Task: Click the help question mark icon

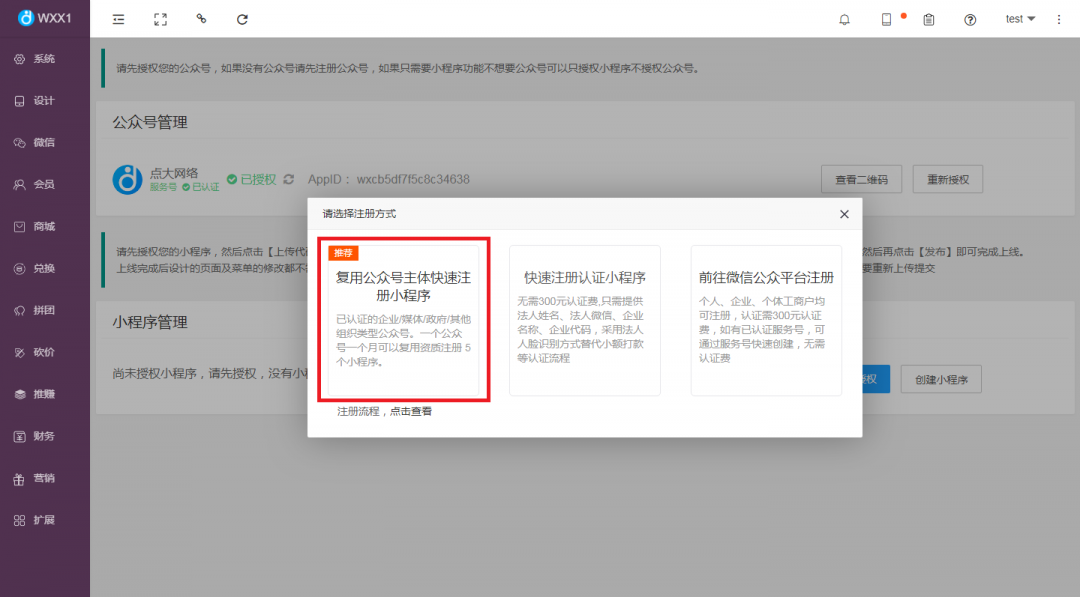Action: 969,18
